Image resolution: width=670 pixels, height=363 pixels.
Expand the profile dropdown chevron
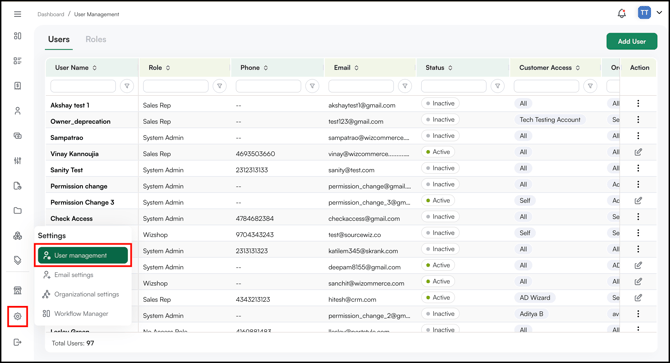click(659, 13)
